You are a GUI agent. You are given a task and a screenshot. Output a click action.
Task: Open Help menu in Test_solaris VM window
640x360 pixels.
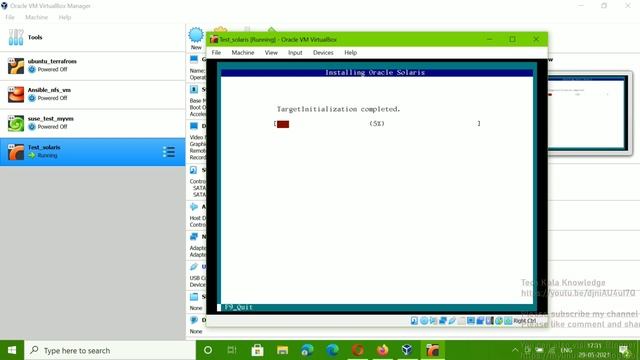(351, 53)
